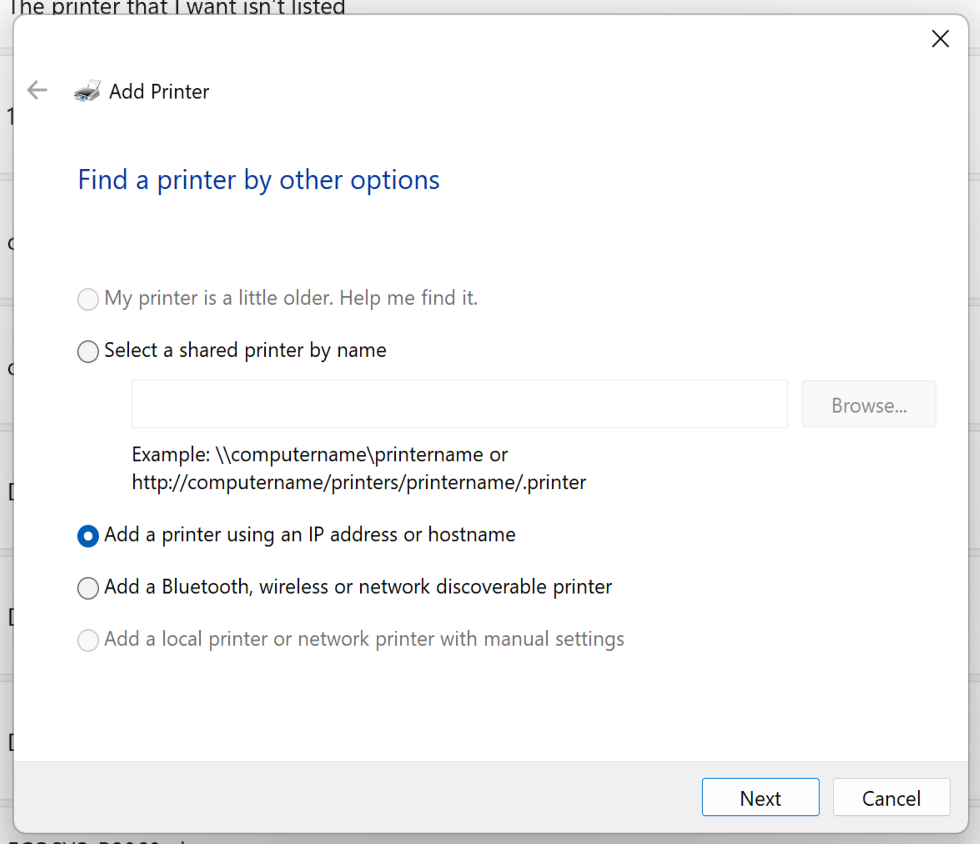Click the dialog close X button
The image size is (980, 844).
point(940,38)
